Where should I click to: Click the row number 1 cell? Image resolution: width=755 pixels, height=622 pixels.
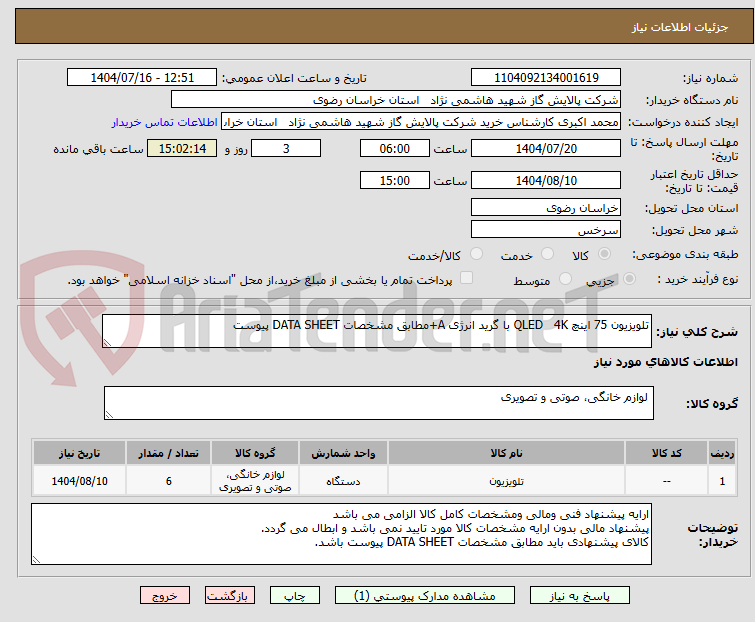click(x=722, y=480)
